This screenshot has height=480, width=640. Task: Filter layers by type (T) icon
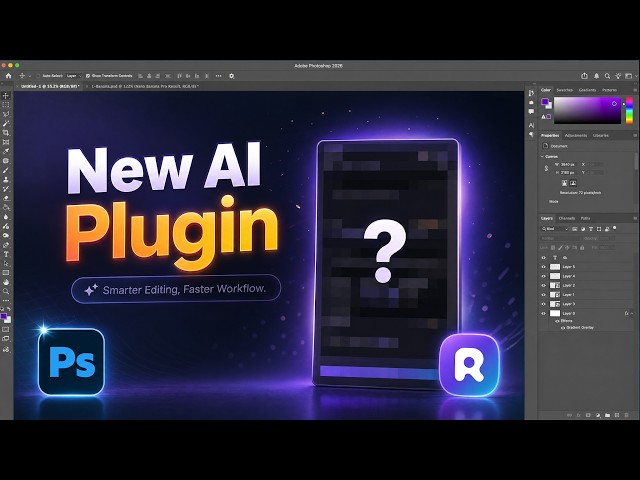591,229
